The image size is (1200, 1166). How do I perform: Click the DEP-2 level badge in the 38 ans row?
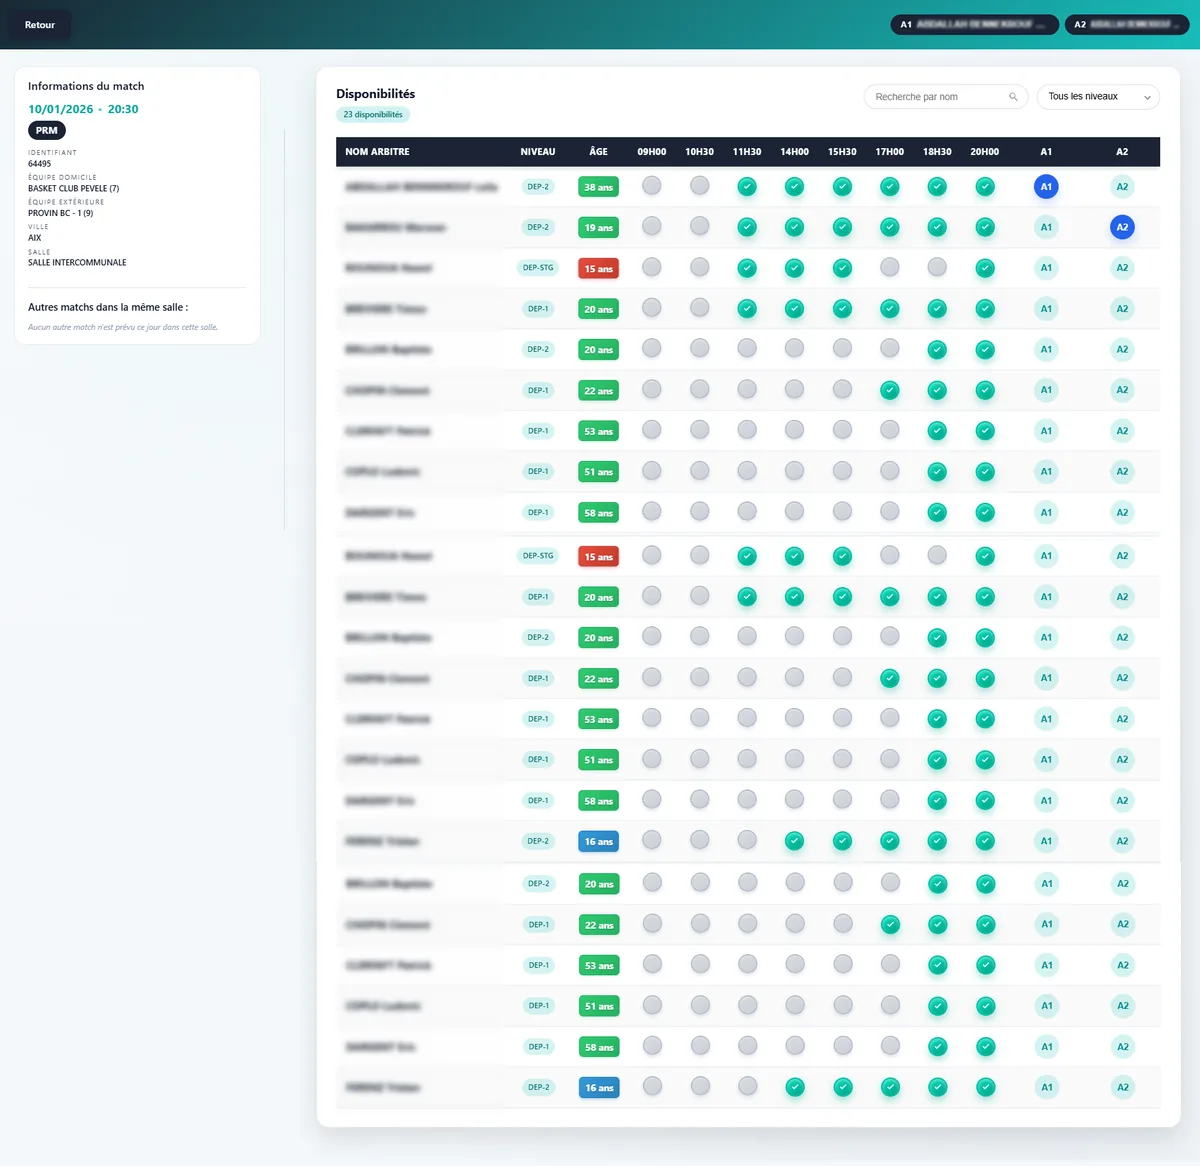tap(538, 187)
